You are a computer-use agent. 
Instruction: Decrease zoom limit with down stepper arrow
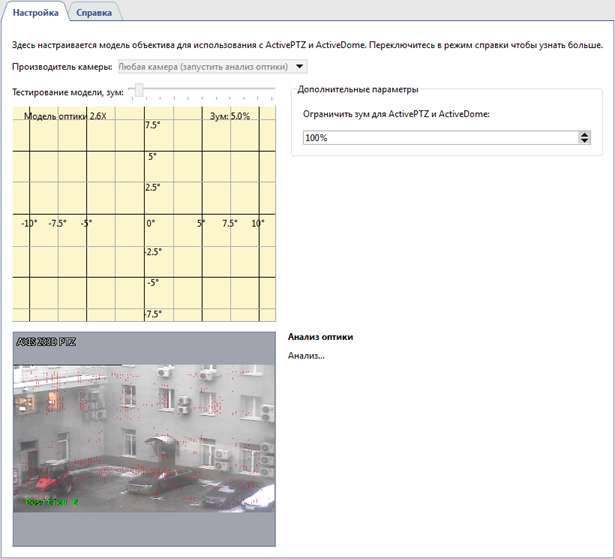(584, 142)
